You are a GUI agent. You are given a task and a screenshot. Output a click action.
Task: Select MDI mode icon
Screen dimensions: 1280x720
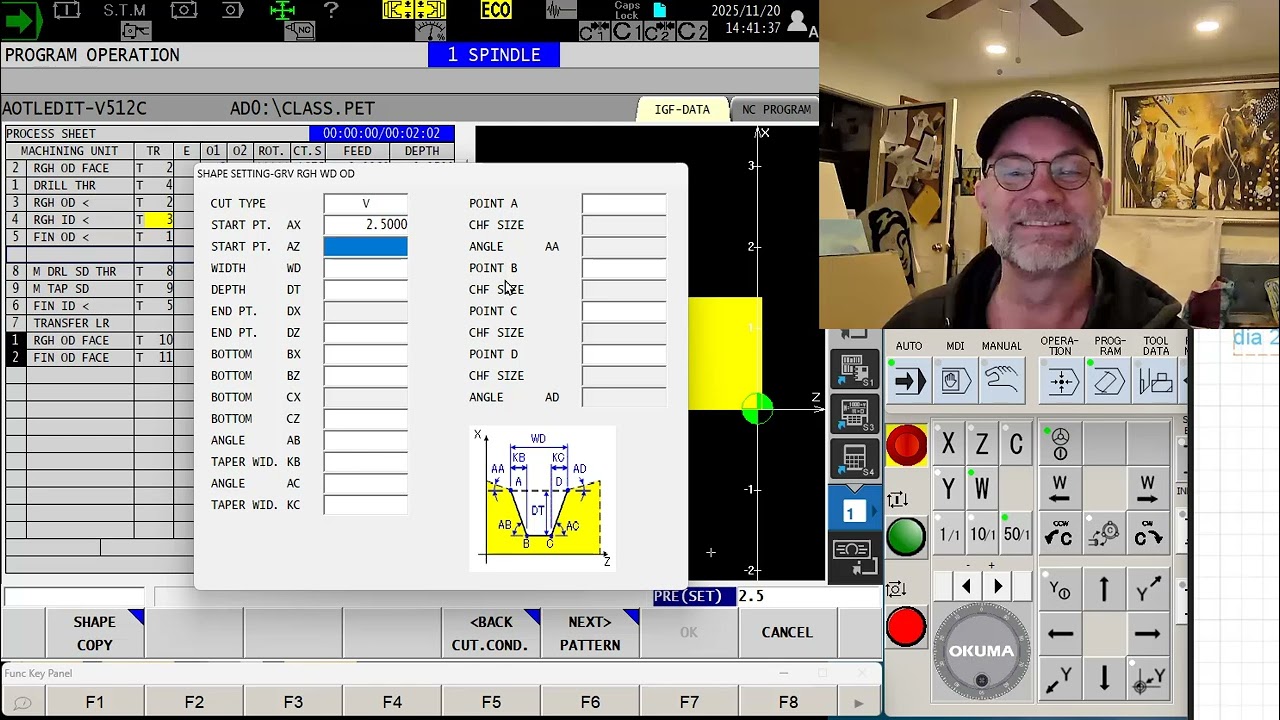click(956, 381)
